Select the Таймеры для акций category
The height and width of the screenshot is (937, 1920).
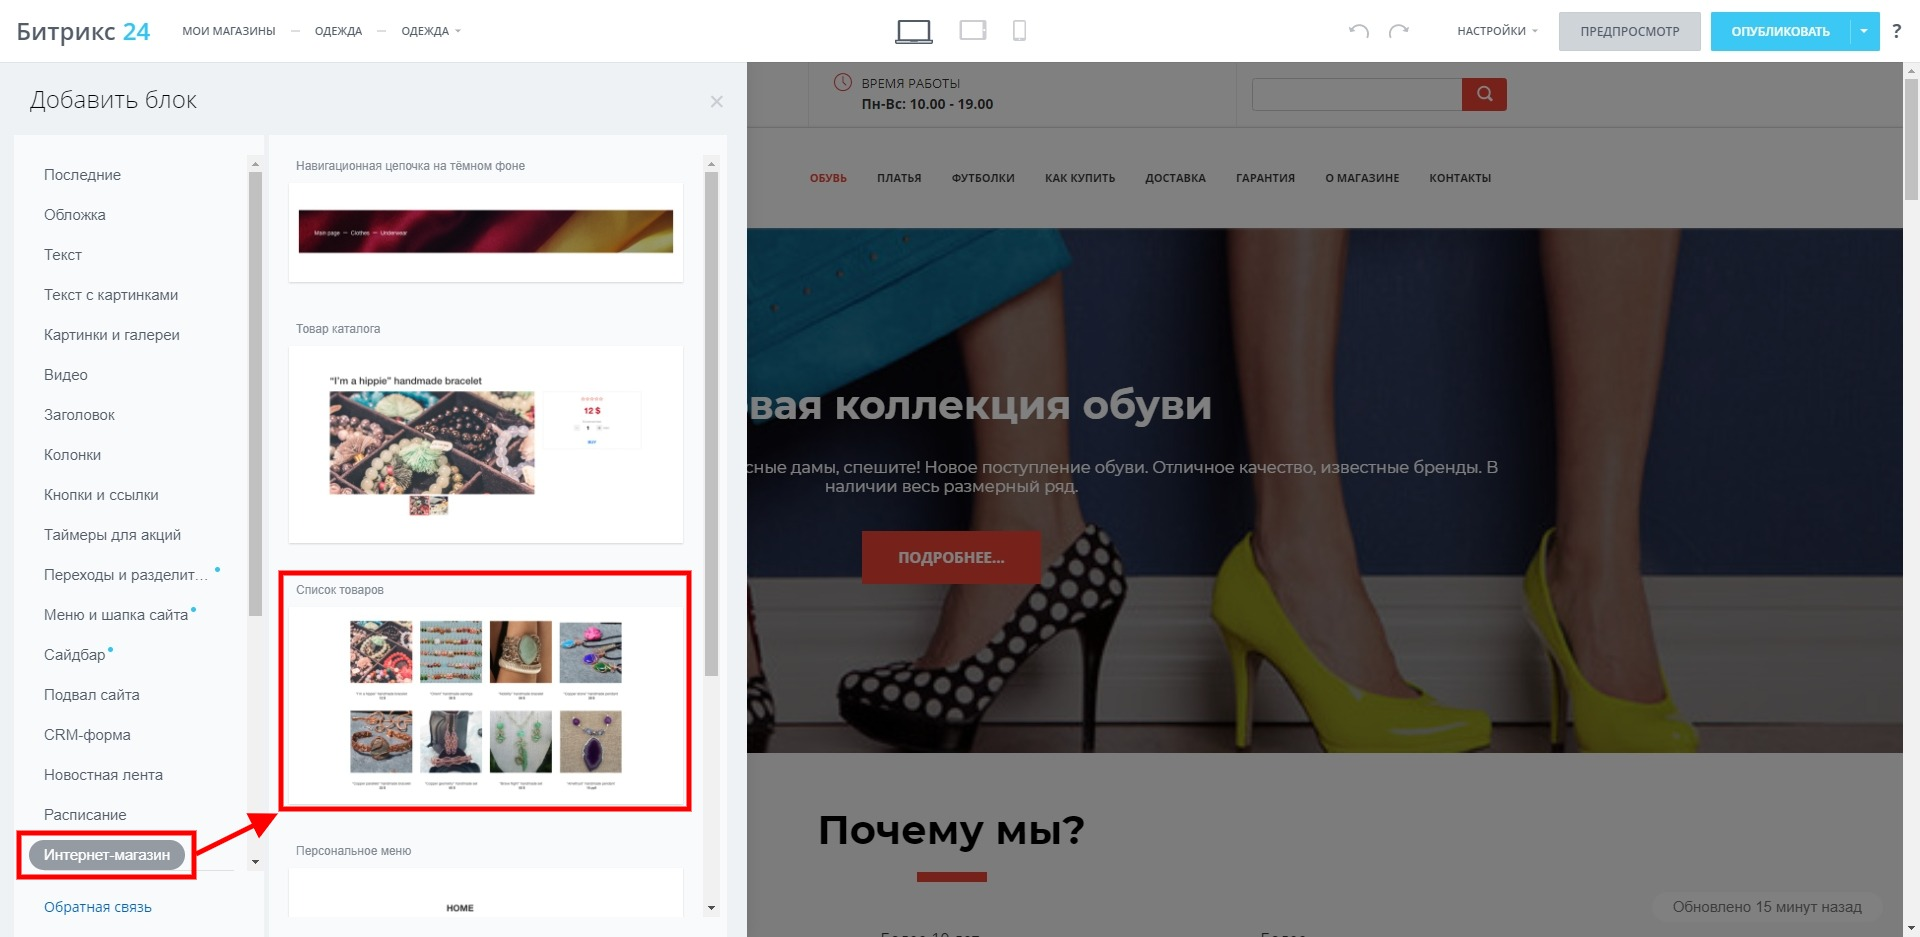112,535
